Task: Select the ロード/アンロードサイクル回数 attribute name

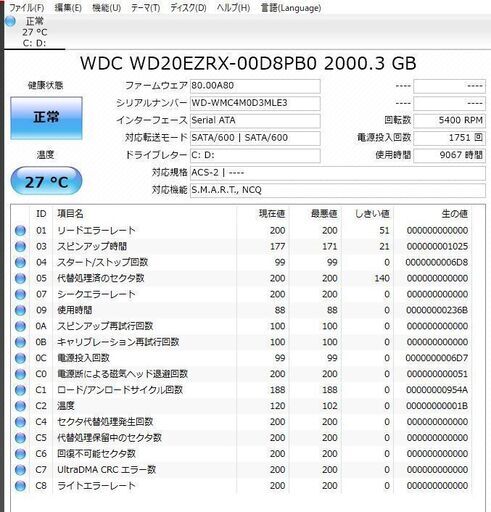Action: (x=120, y=390)
